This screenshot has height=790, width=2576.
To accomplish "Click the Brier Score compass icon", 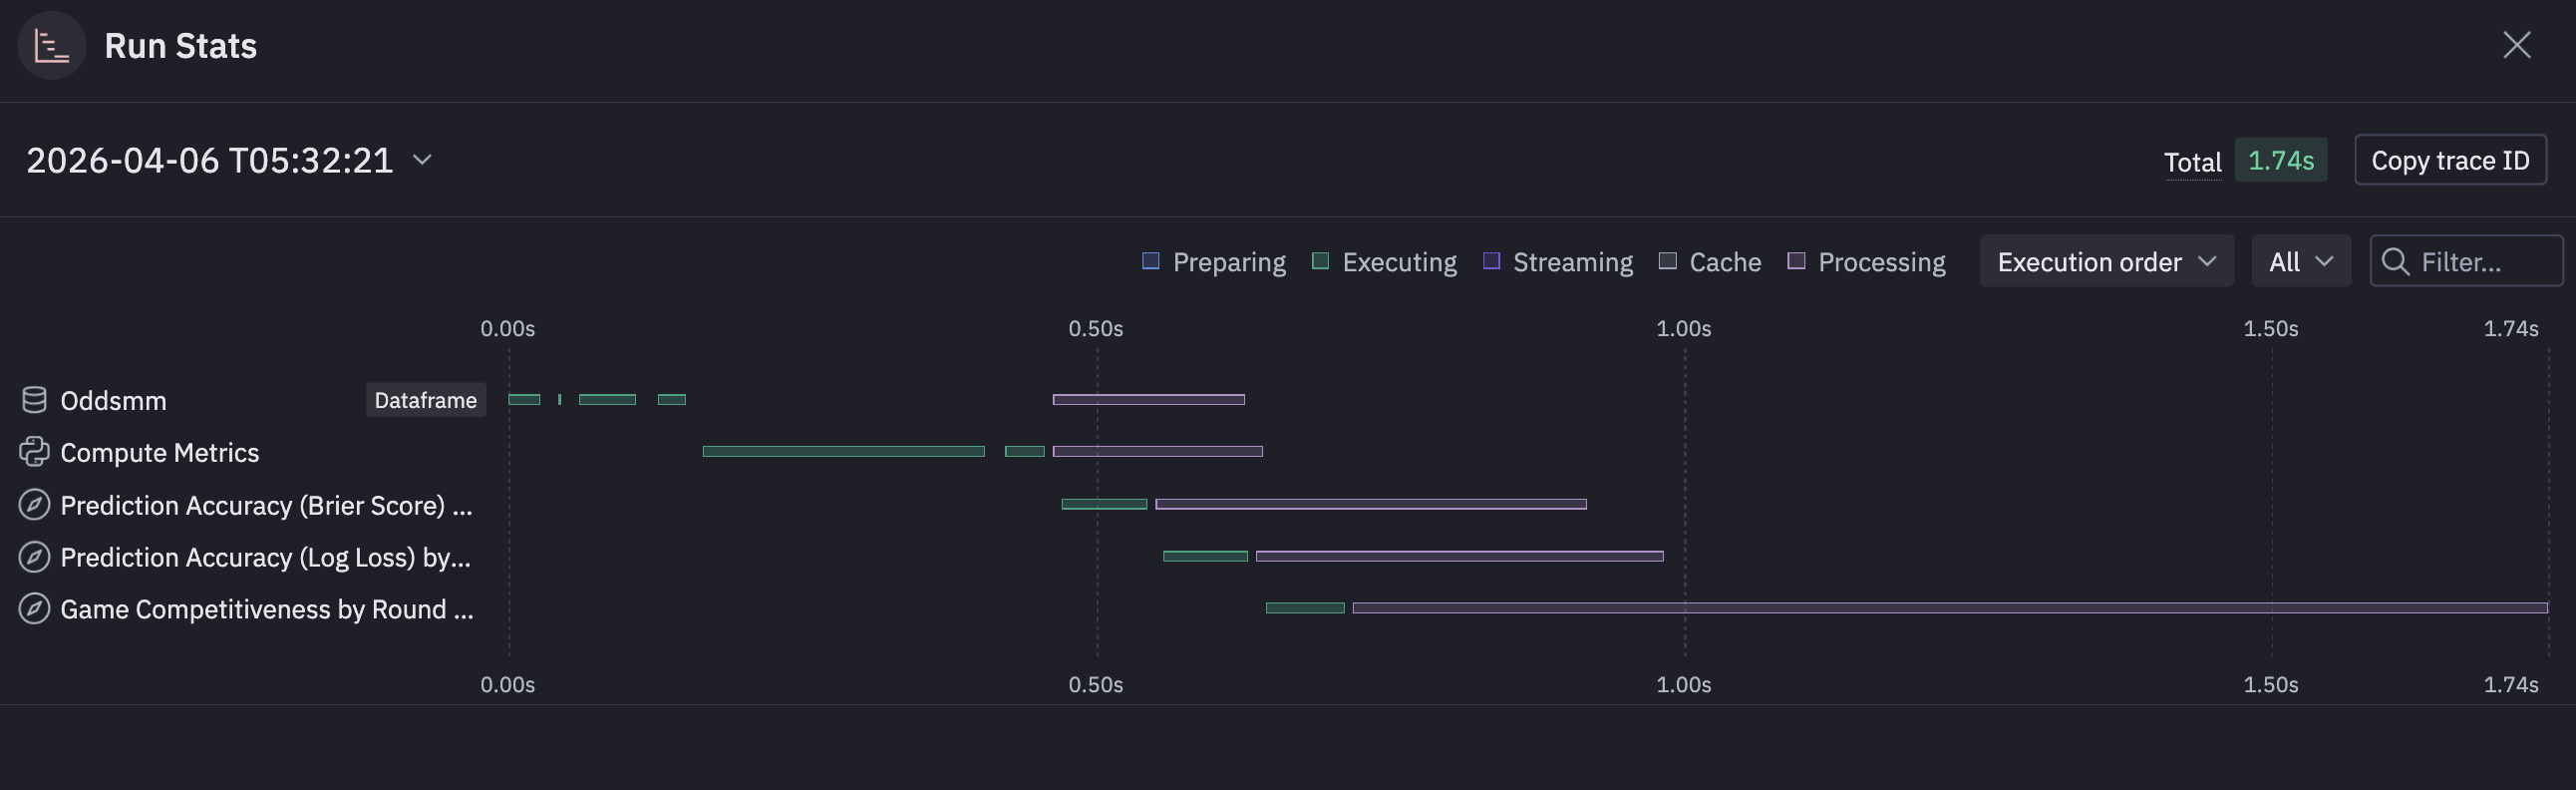I will 34,505.
